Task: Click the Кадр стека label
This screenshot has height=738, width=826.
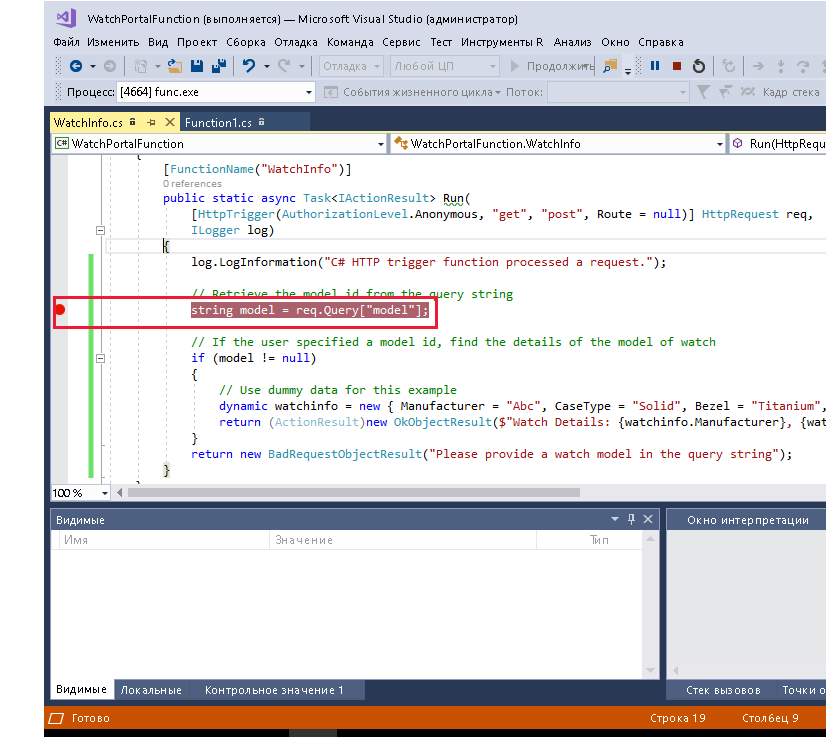Action: [x=791, y=92]
